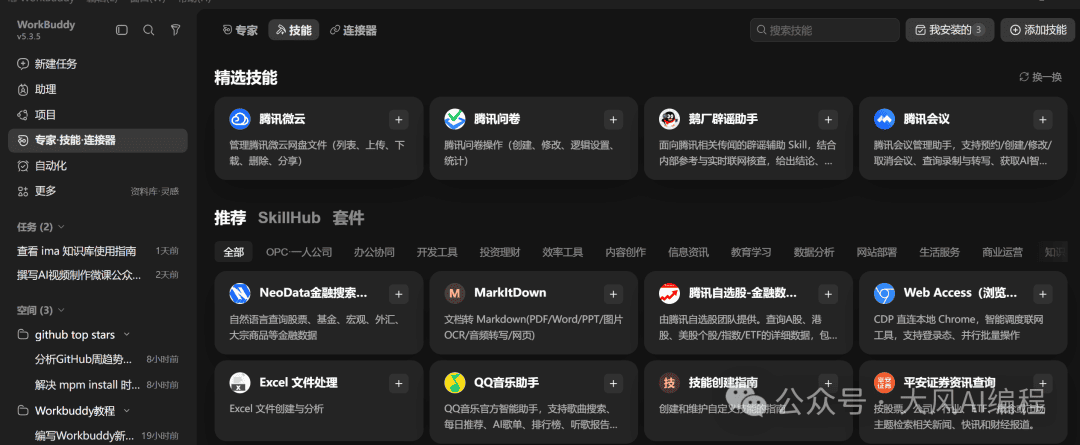Switch to the 技能 tab
This screenshot has height=445, width=1080.
point(293,30)
